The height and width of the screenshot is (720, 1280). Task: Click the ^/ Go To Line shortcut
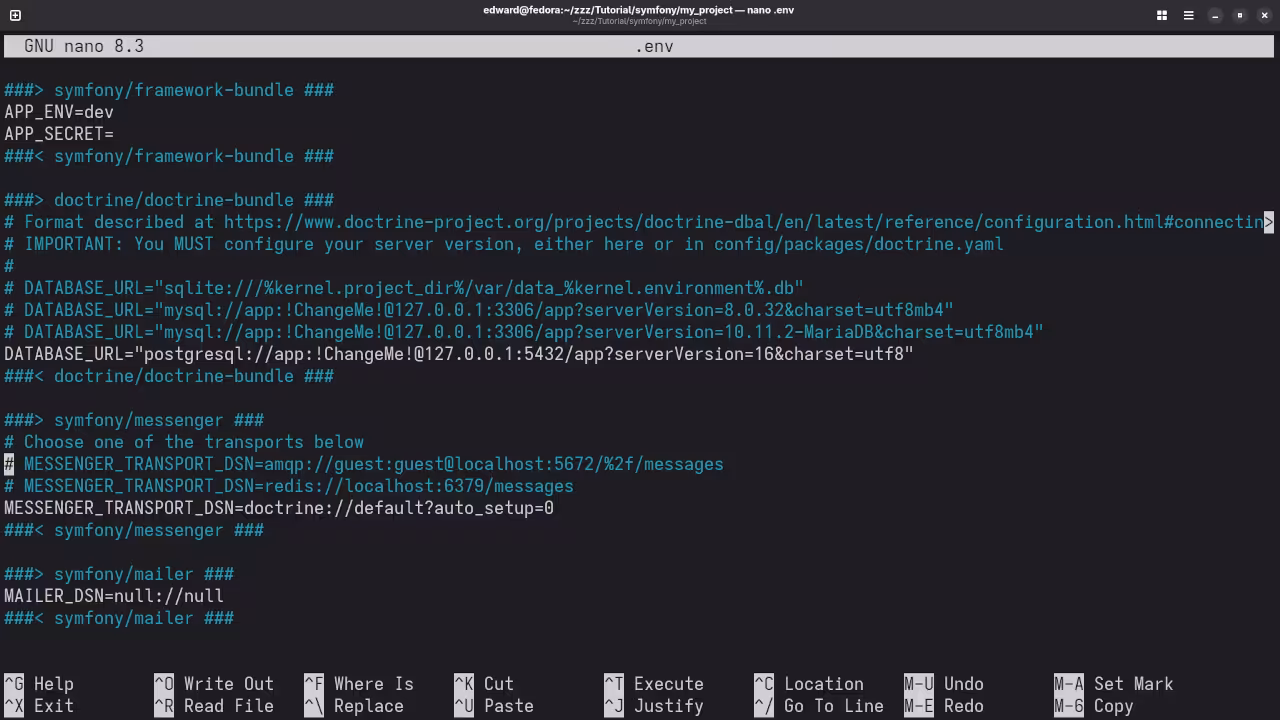point(819,706)
